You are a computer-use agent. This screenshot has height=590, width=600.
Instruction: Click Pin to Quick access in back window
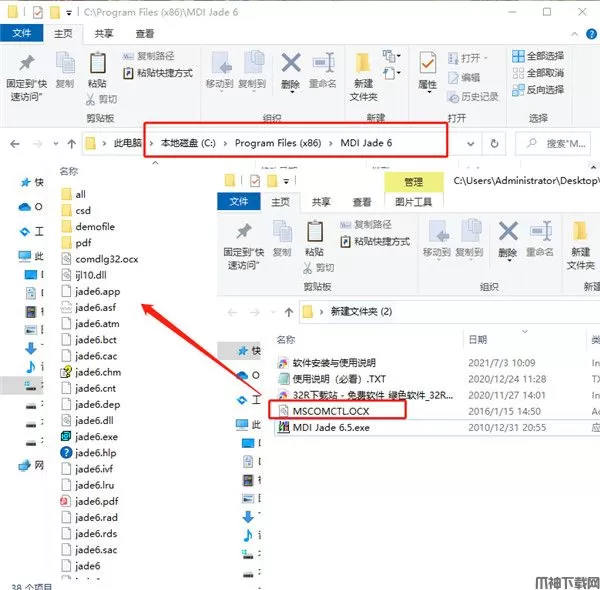click(26, 78)
